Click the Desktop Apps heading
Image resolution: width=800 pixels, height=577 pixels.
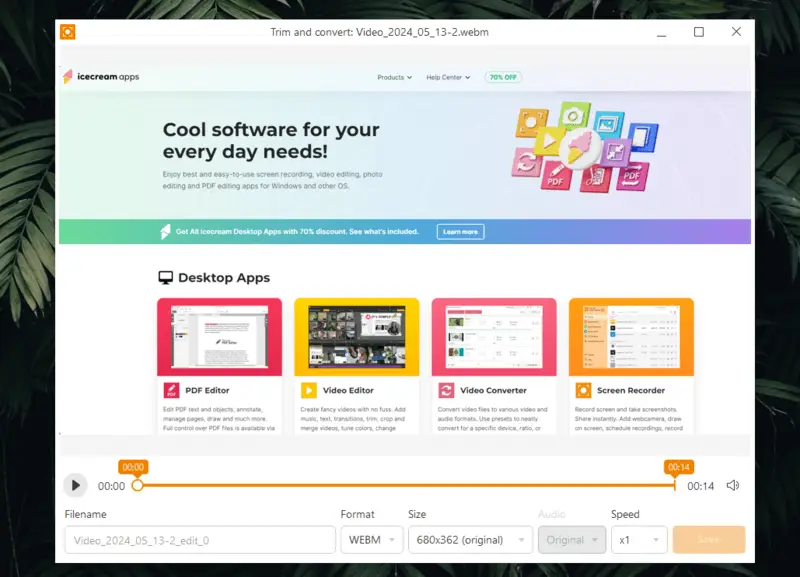[x=224, y=278]
